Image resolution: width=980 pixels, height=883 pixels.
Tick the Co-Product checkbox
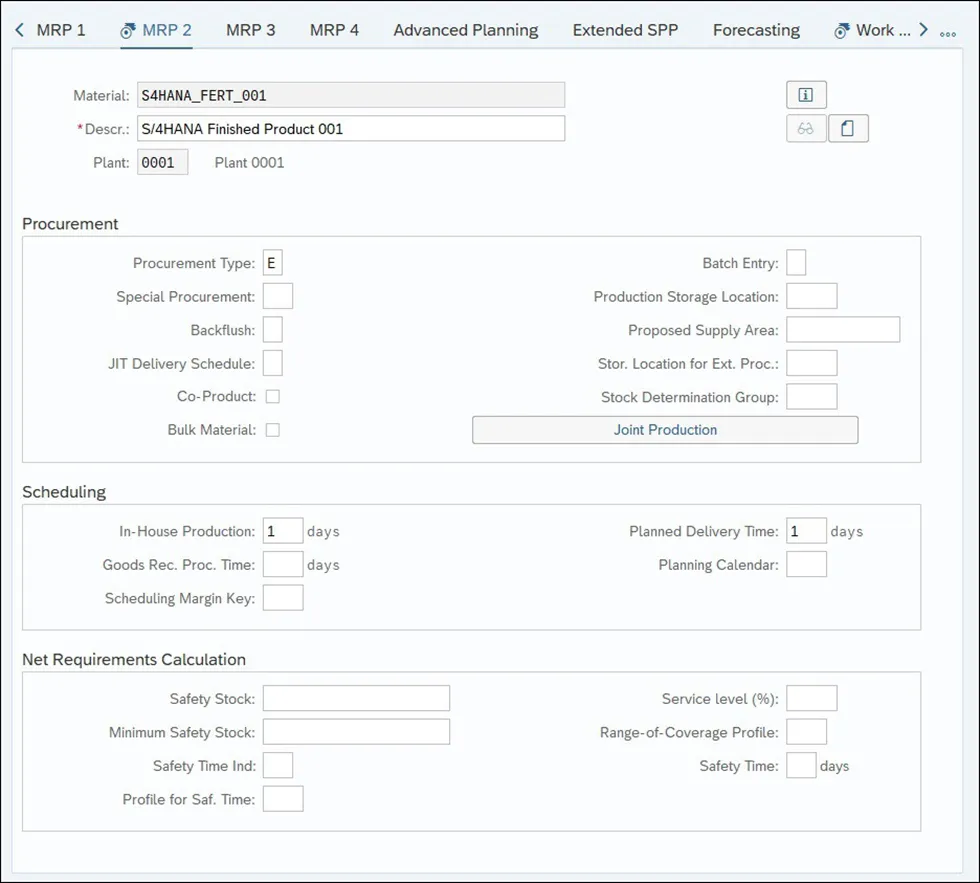click(272, 397)
